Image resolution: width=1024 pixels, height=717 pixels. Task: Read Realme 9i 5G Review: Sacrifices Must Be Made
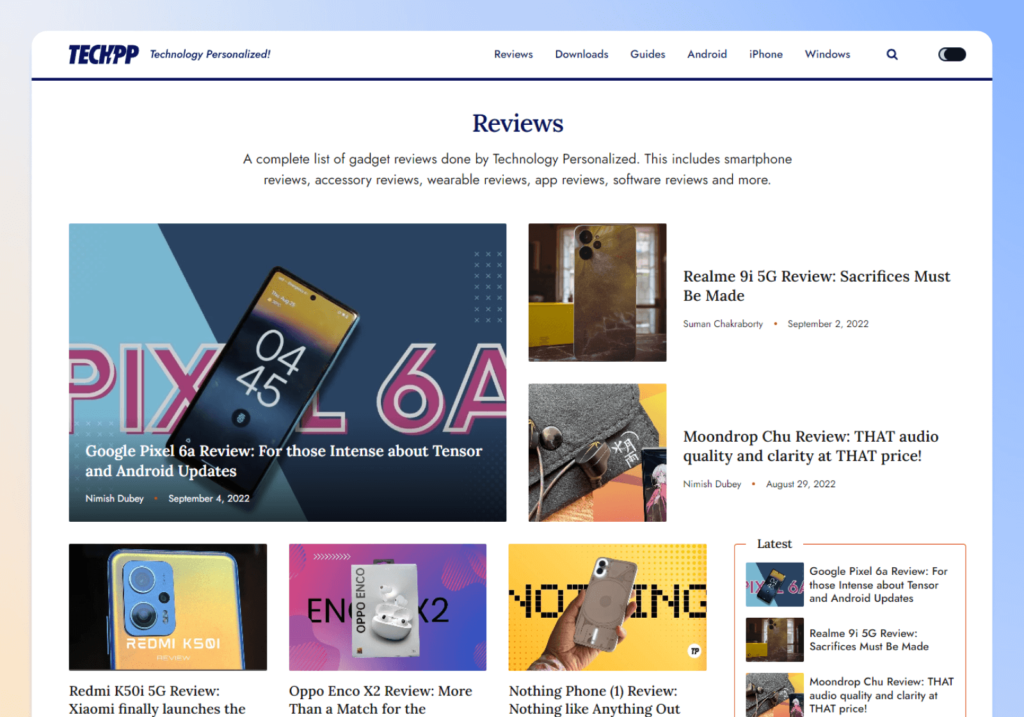[816, 286]
